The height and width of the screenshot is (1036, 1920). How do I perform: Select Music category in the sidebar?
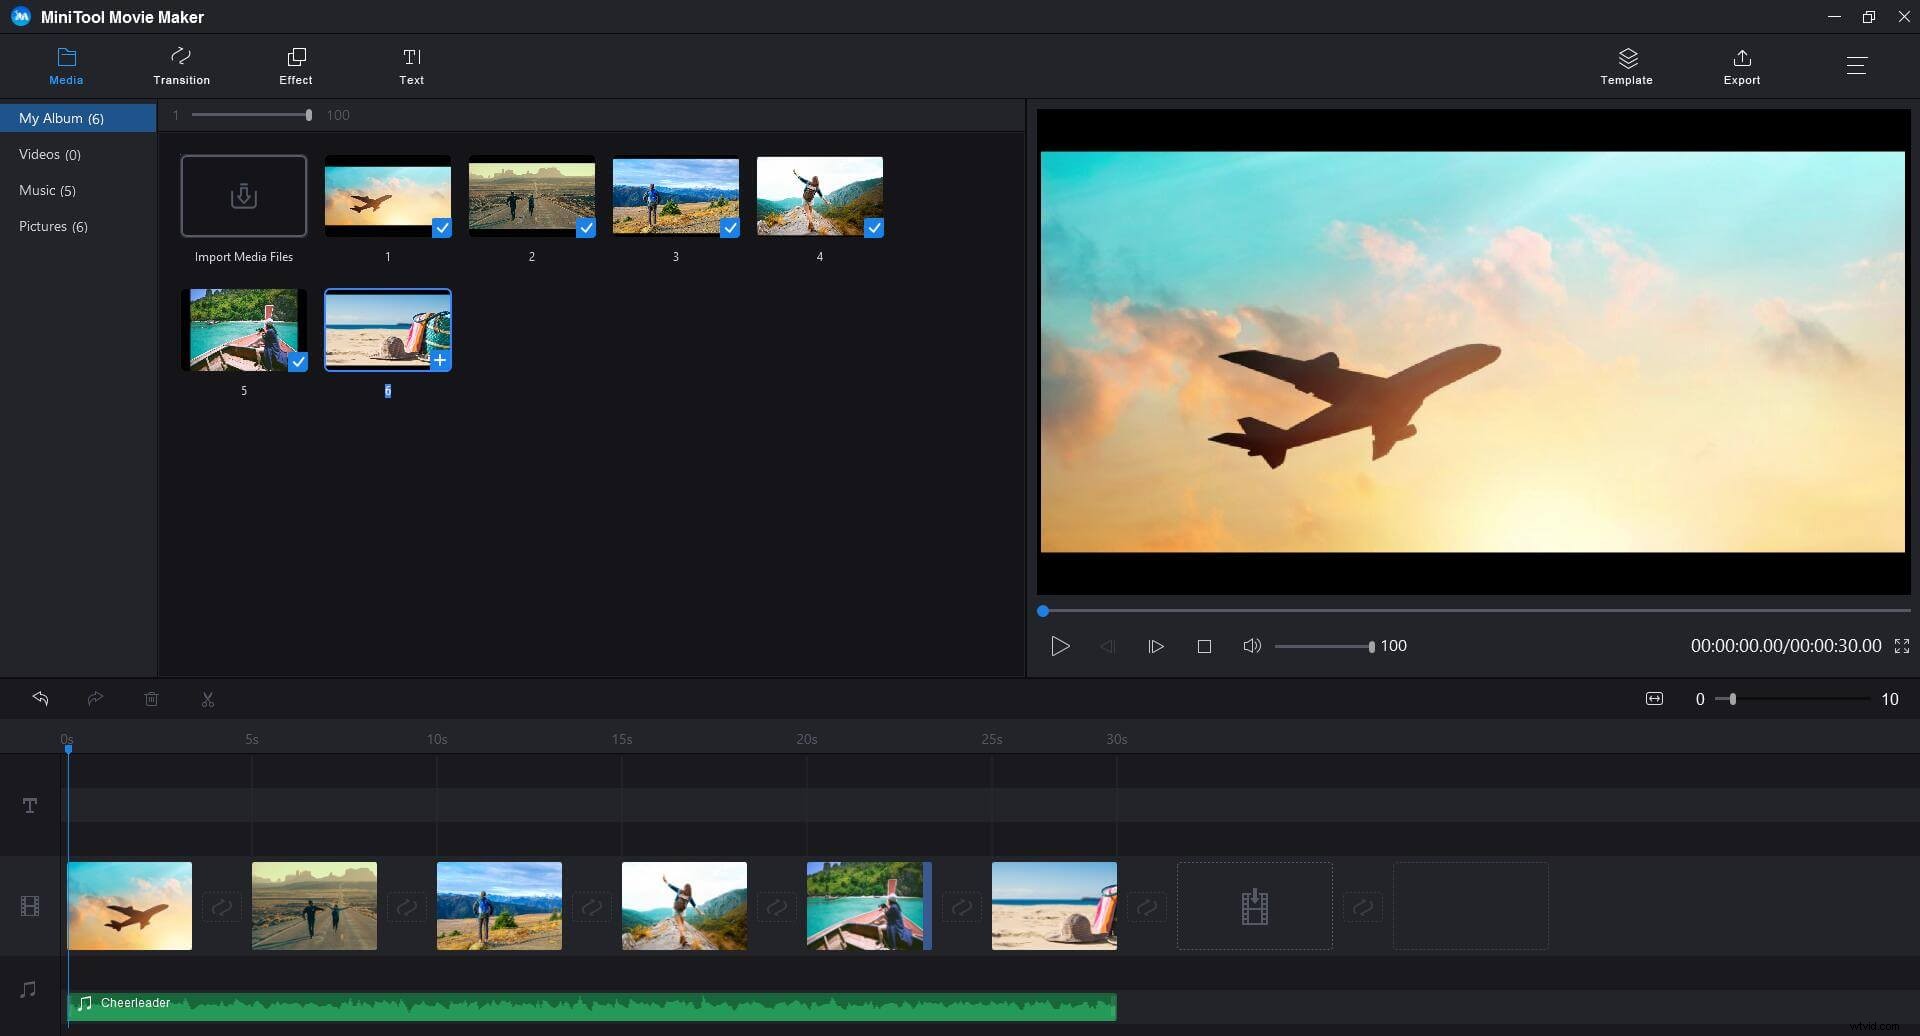tap(47, 190)
